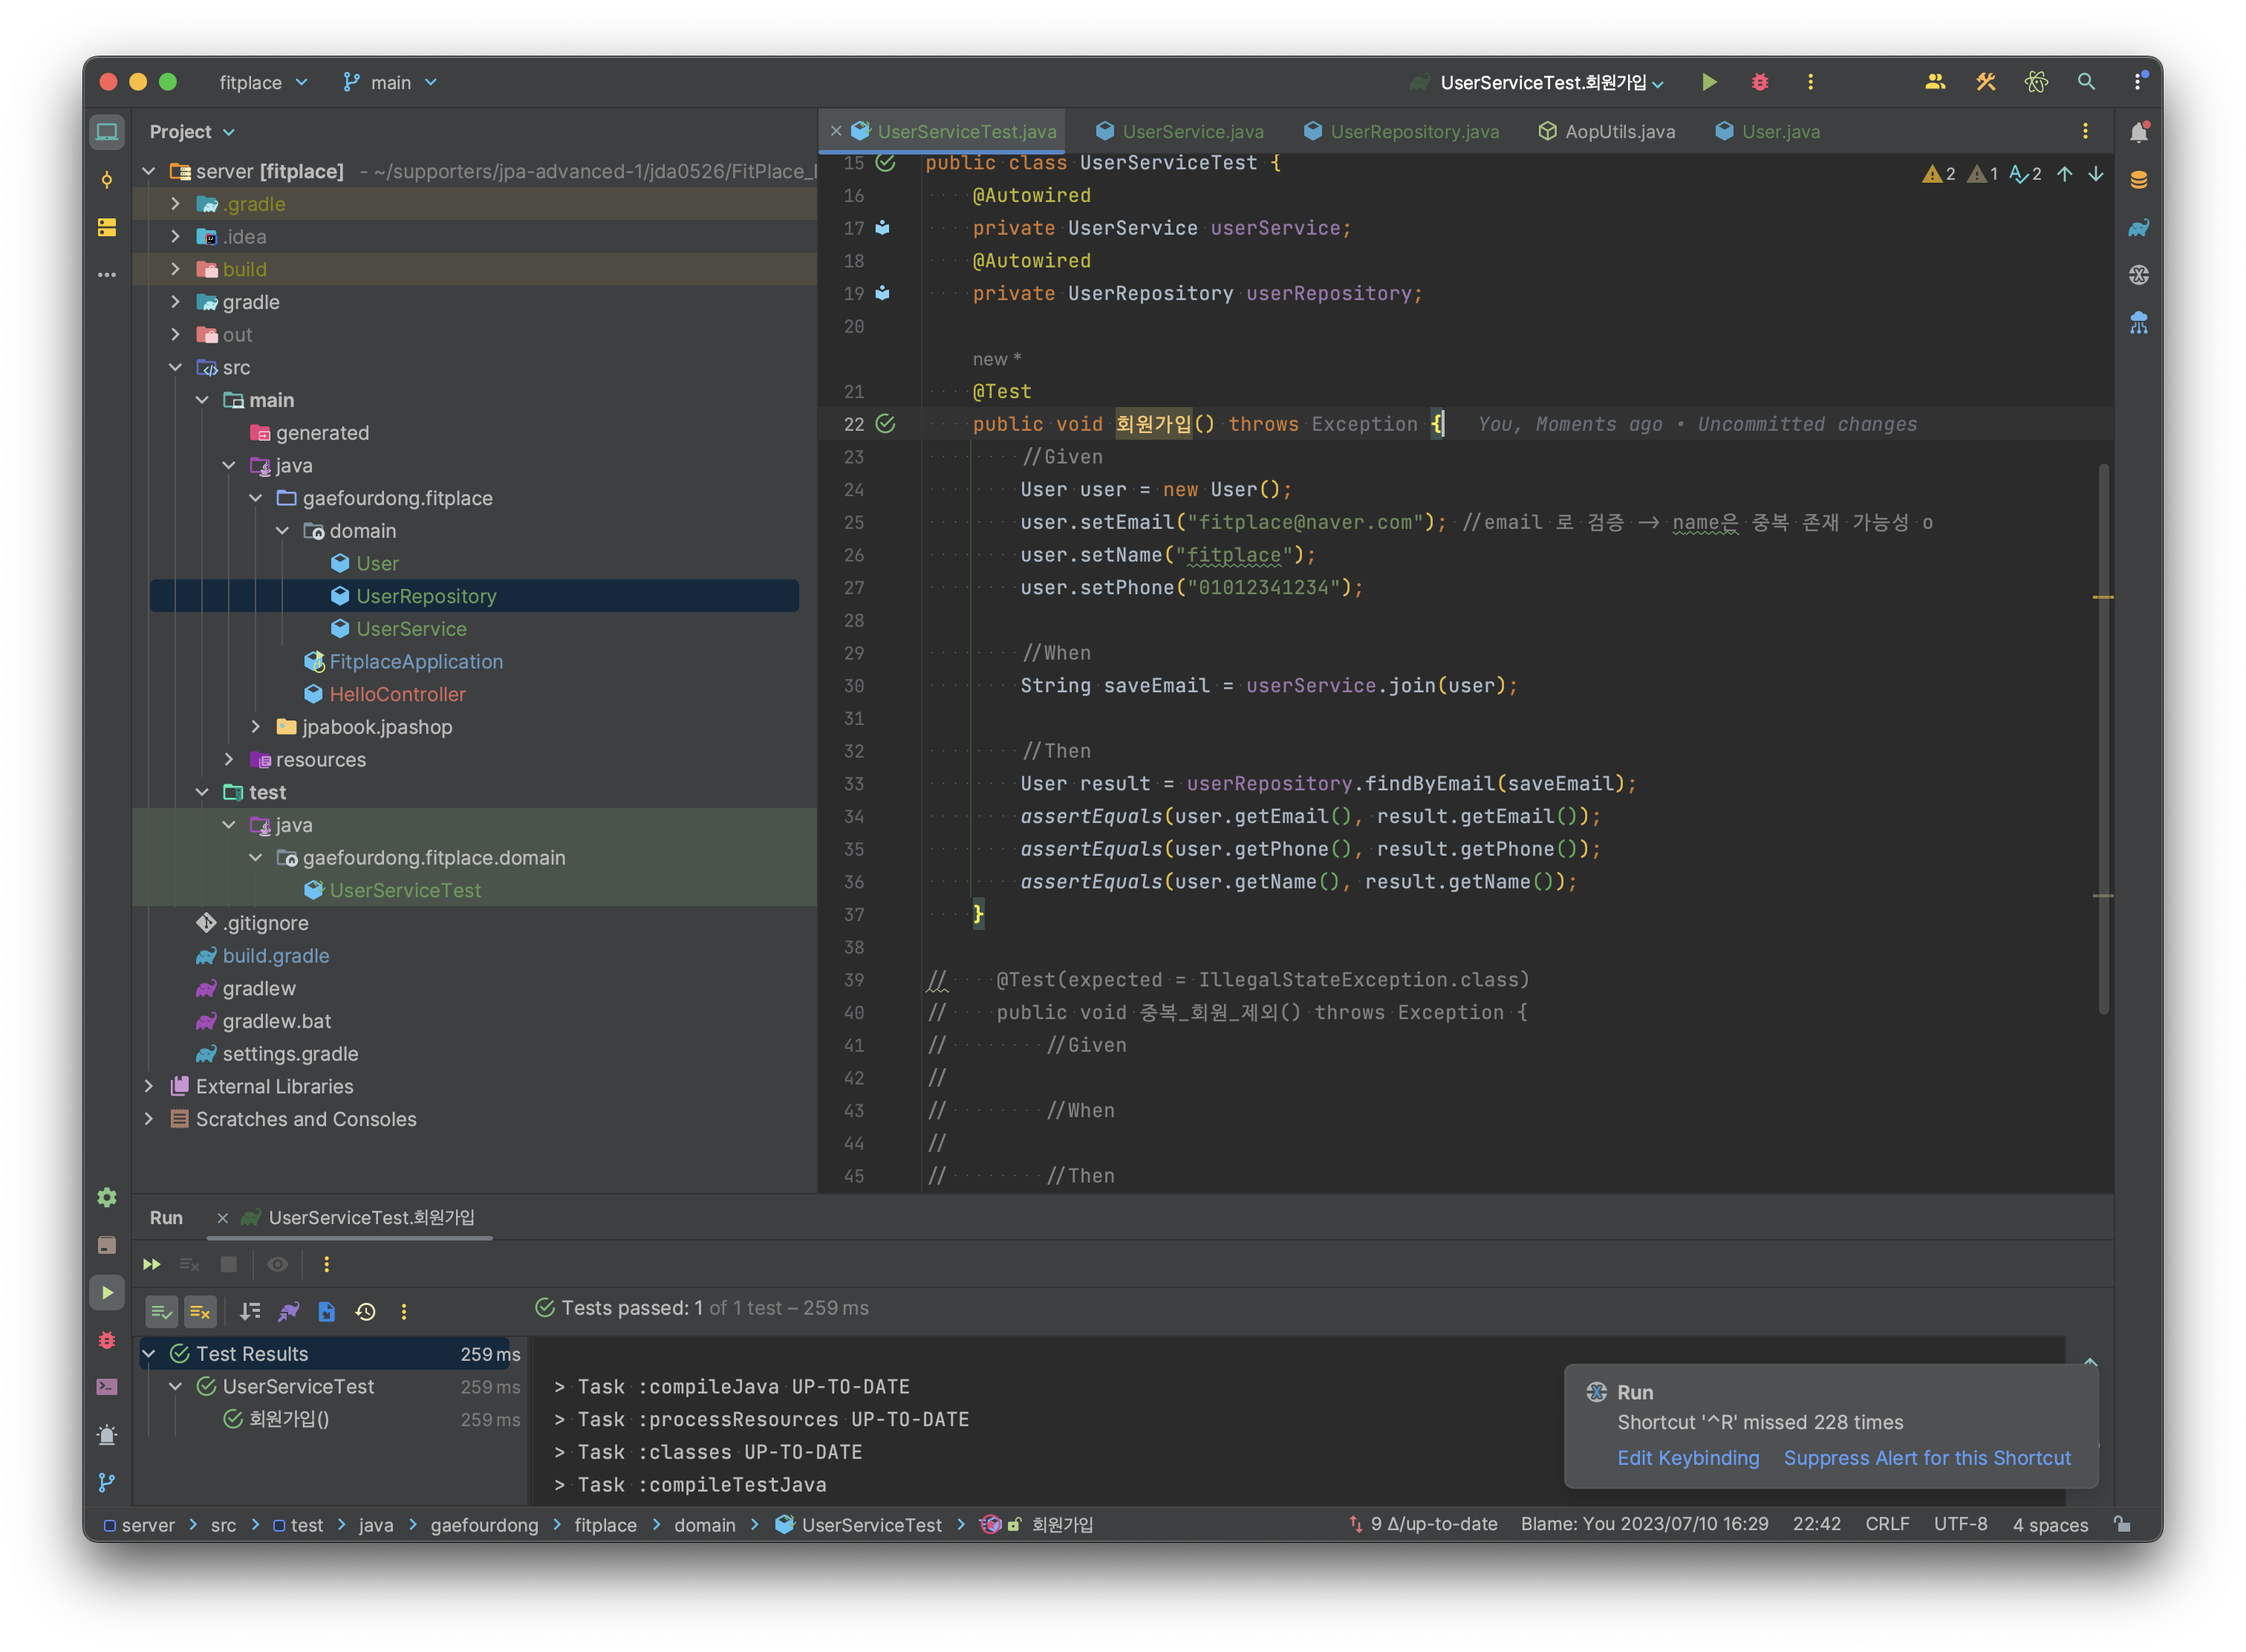Image resolution: width=2246 pixels, height=1652 pixels.
Task: Click the 22:42 caret position widget
Action: click(1816, 1524)
